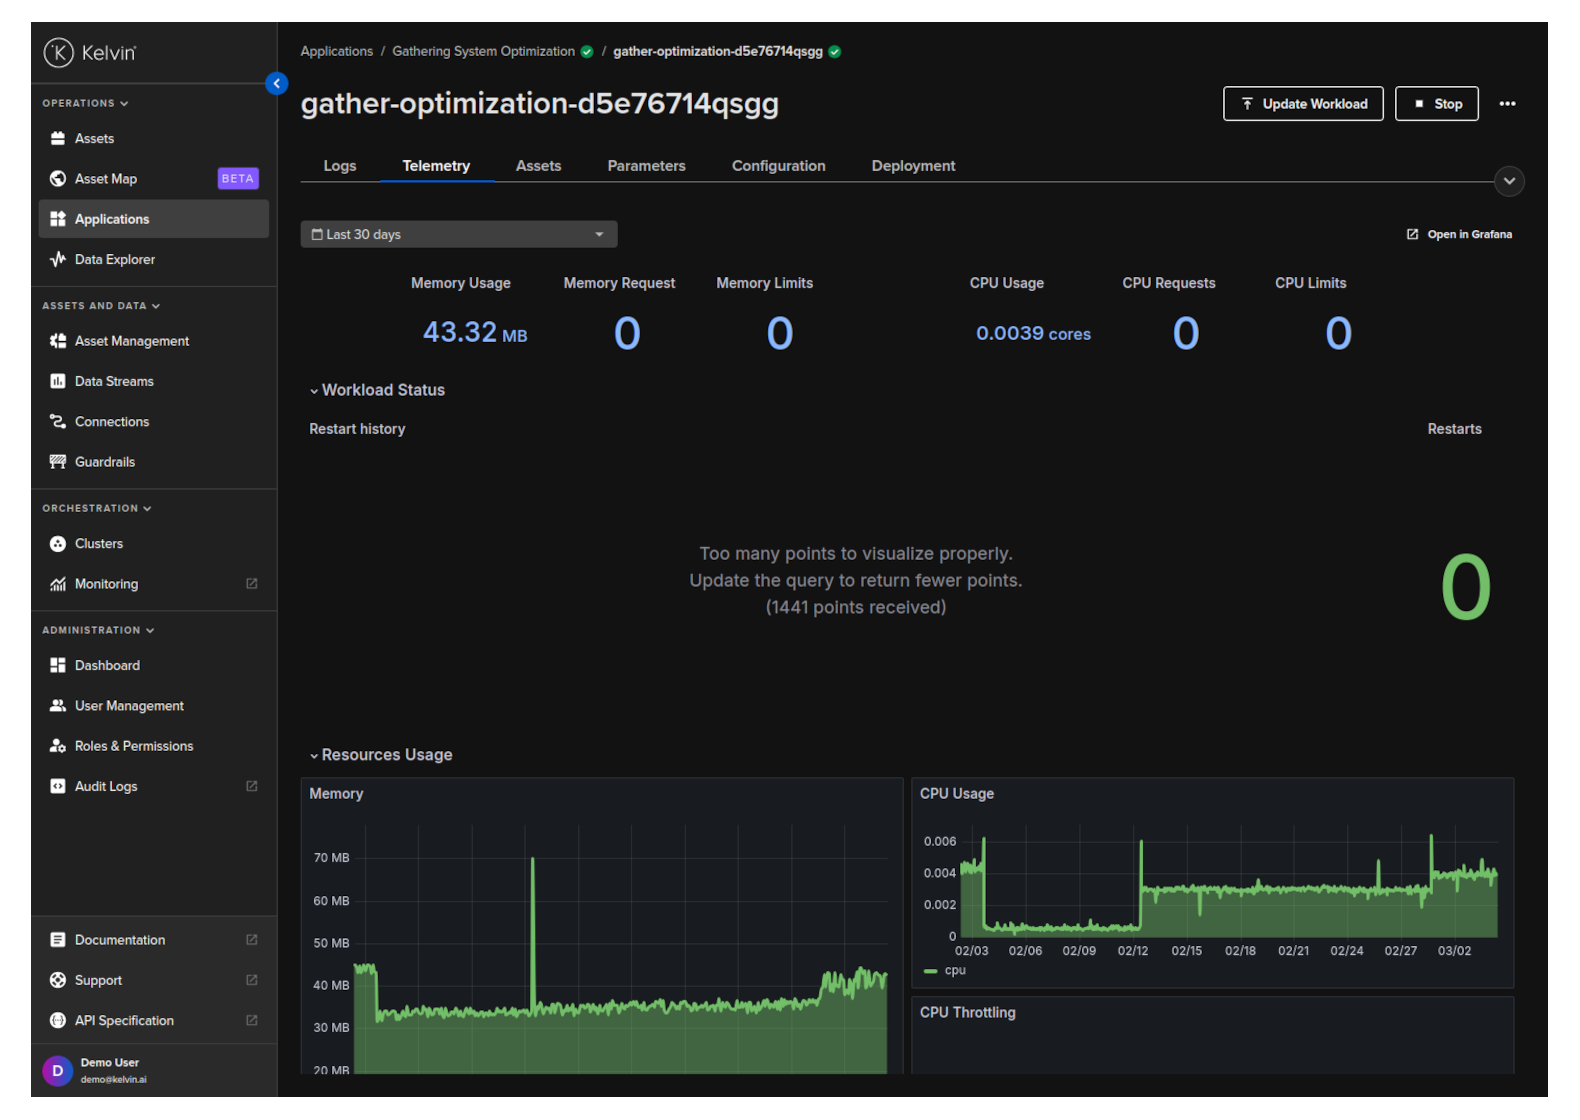Open Roles & Permissions

tap(134, 746)
